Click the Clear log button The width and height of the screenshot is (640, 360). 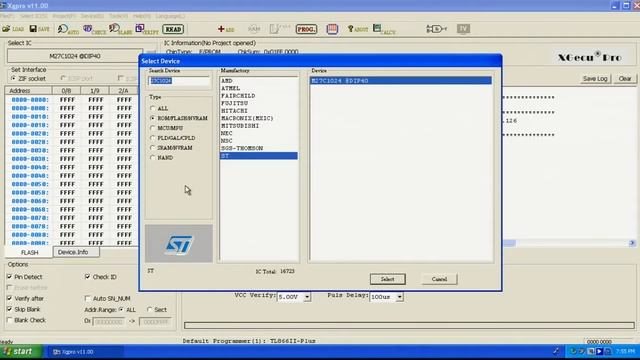pos(624,78)
